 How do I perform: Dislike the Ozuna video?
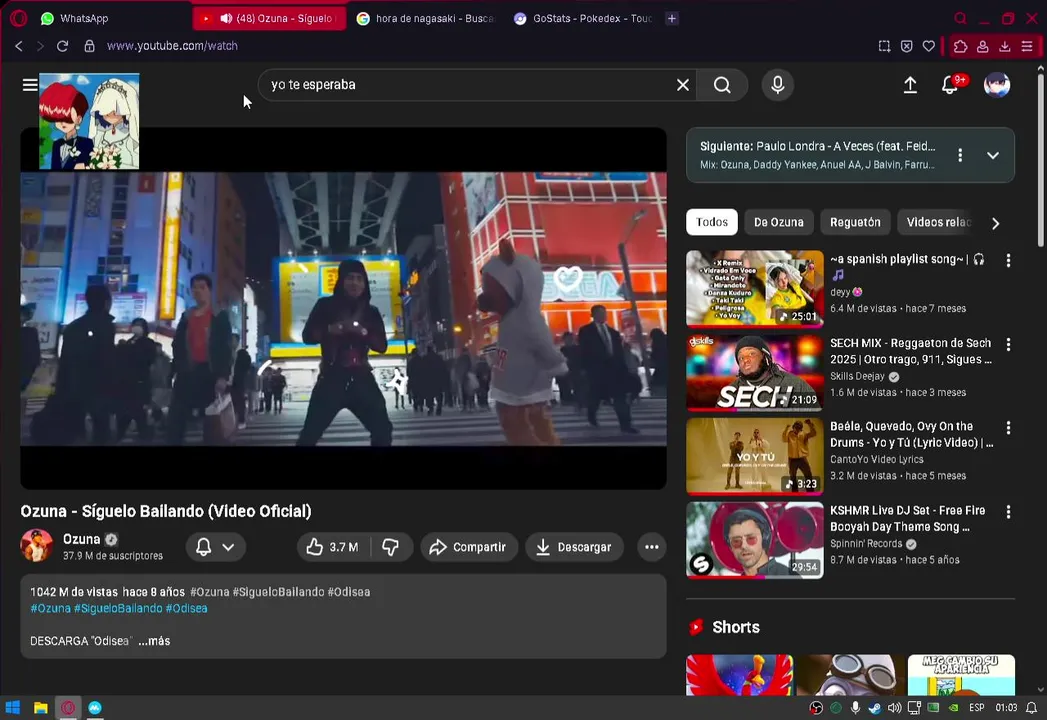[391, 547]
